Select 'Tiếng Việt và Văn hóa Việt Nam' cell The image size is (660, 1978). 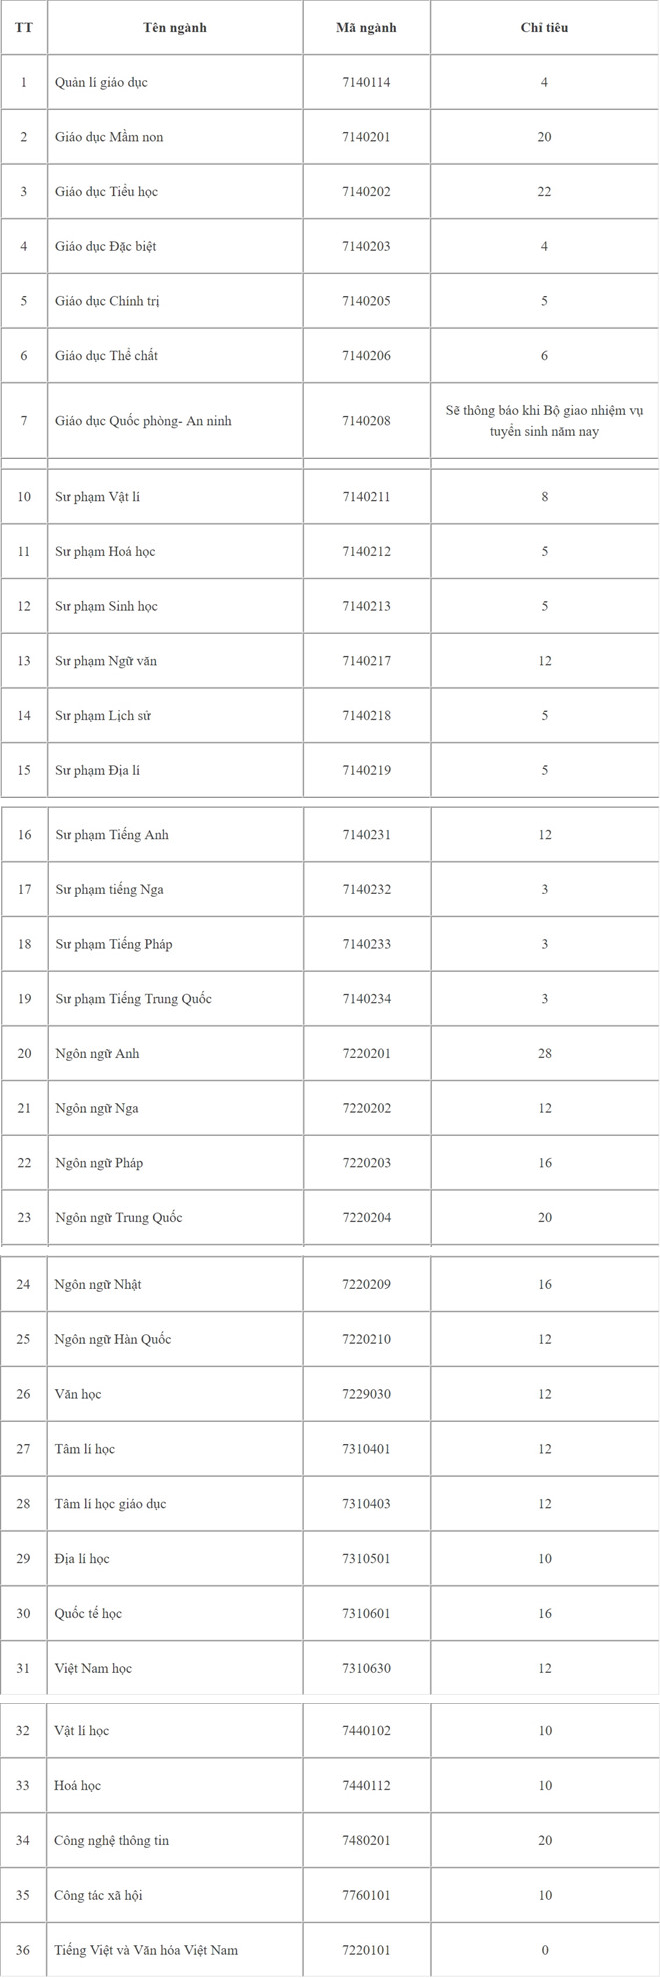click(x=175, y=1950)
